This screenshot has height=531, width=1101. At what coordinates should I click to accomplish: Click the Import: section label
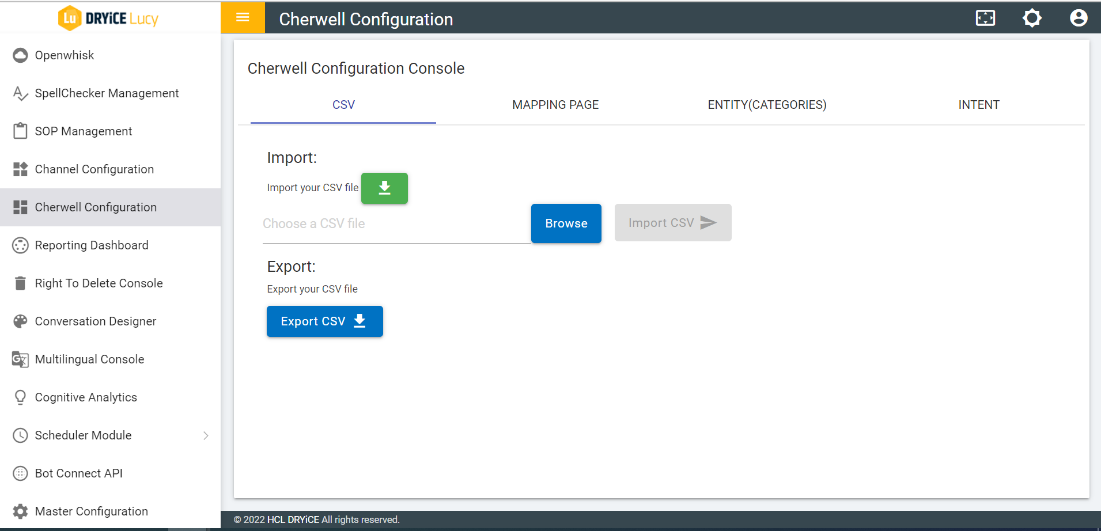coord(292,158)
